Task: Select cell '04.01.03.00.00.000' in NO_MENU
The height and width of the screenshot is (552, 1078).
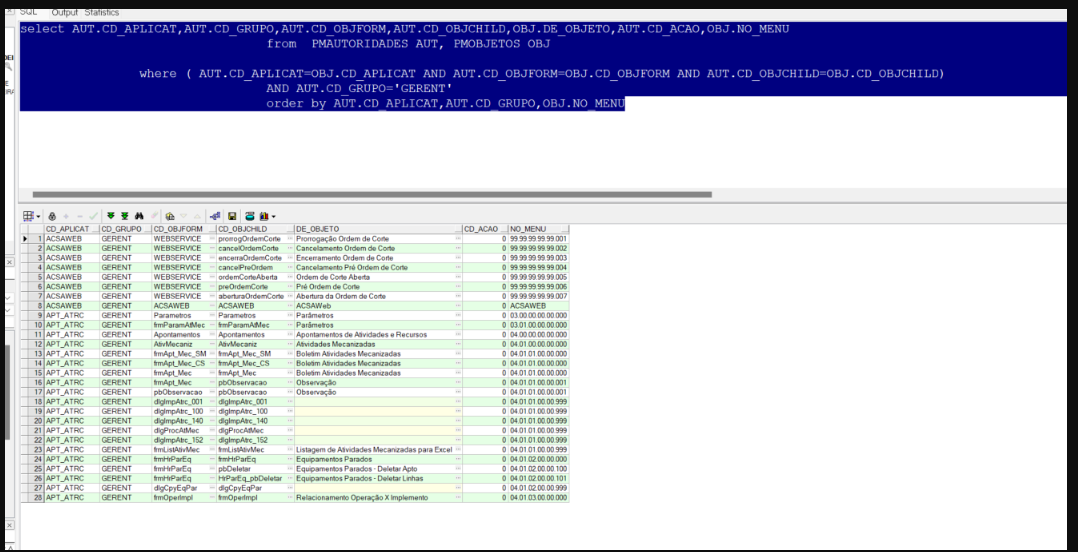Action: (538, 498)
